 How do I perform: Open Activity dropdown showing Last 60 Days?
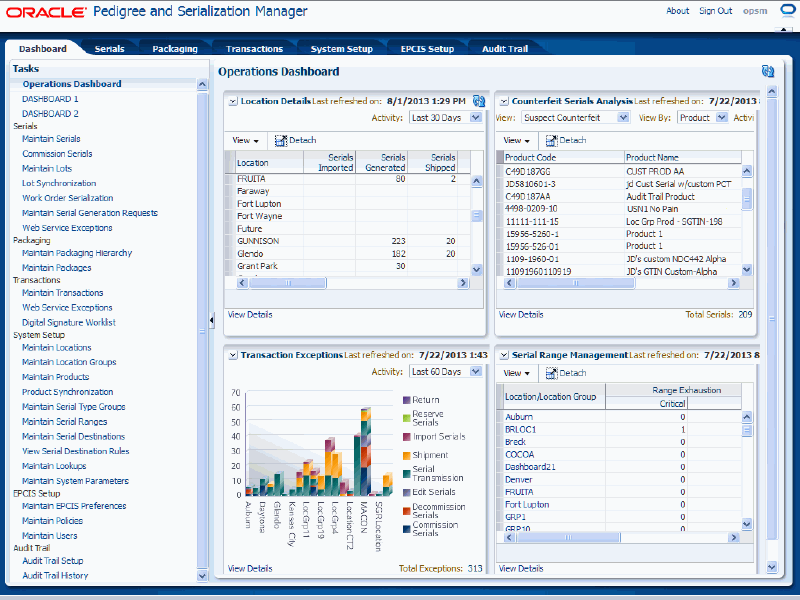tap(476, 371)
